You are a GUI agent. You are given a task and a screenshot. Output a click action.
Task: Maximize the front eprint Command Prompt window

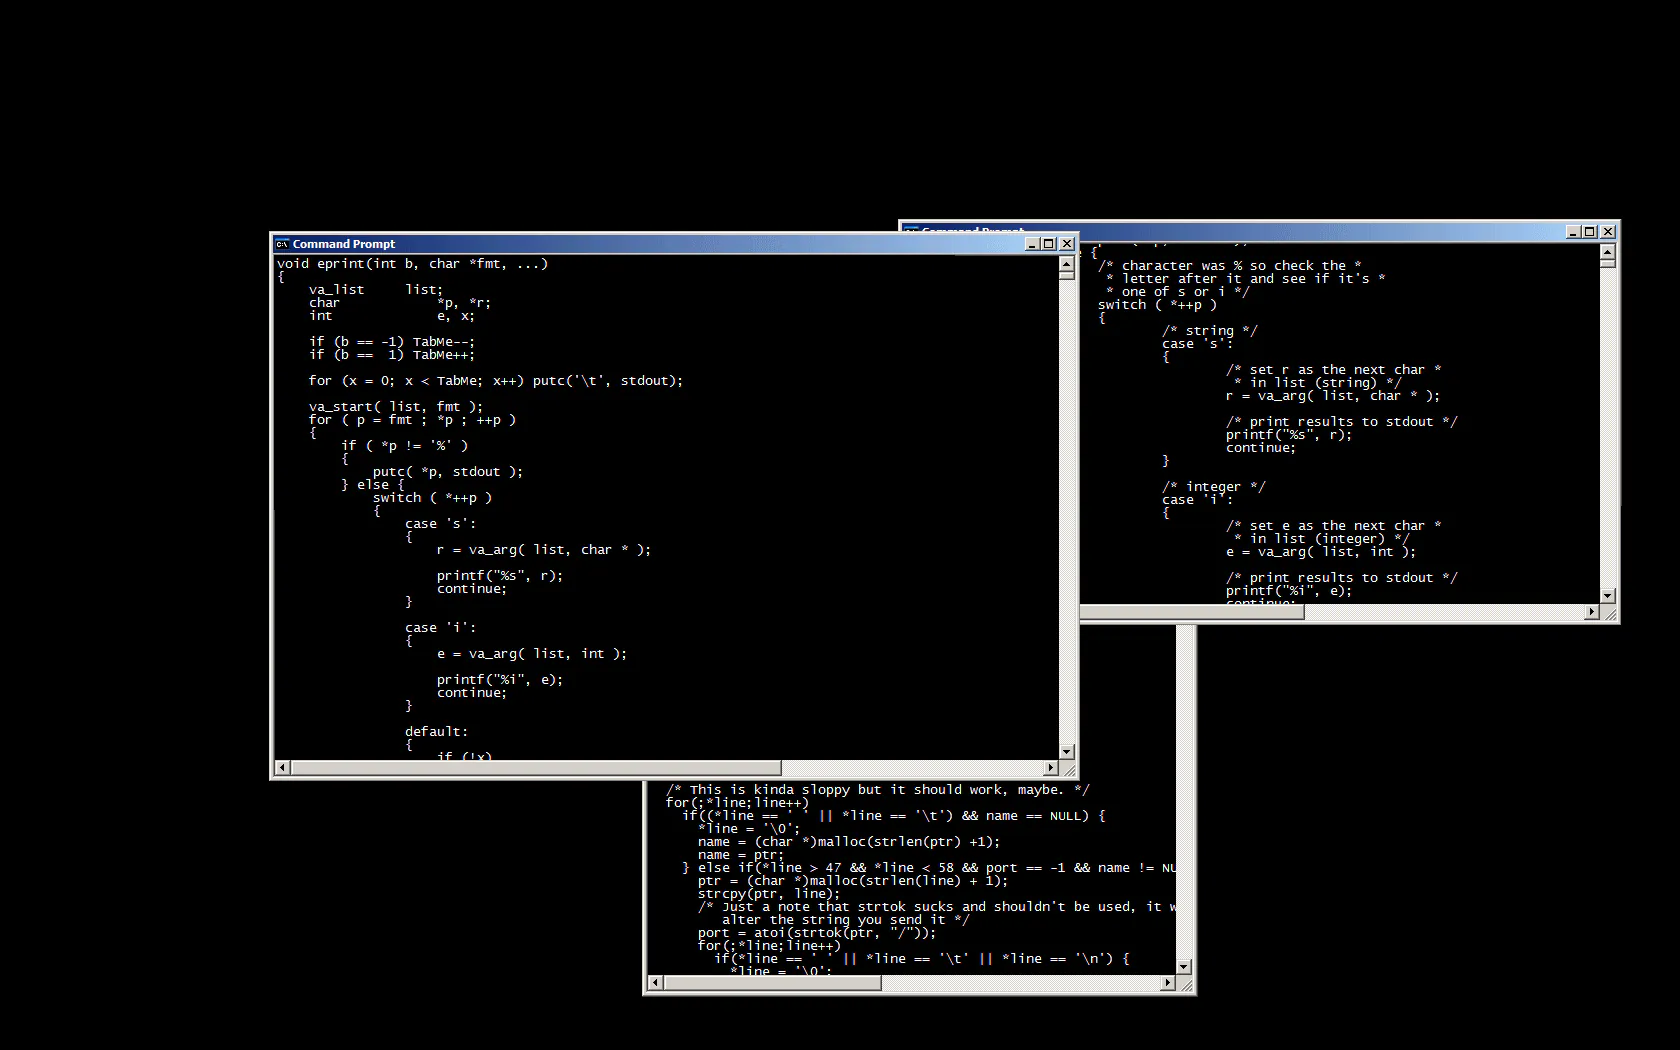pyautogui.click(x=1049, y=244)
